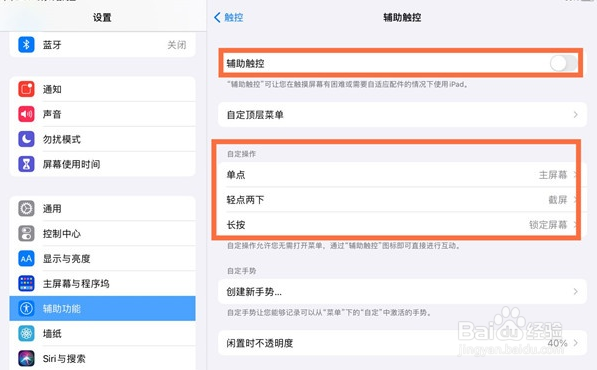Select 主屏幕与程序坞 in sidebar
Screen dimensions: 597x370
[102, 284]
